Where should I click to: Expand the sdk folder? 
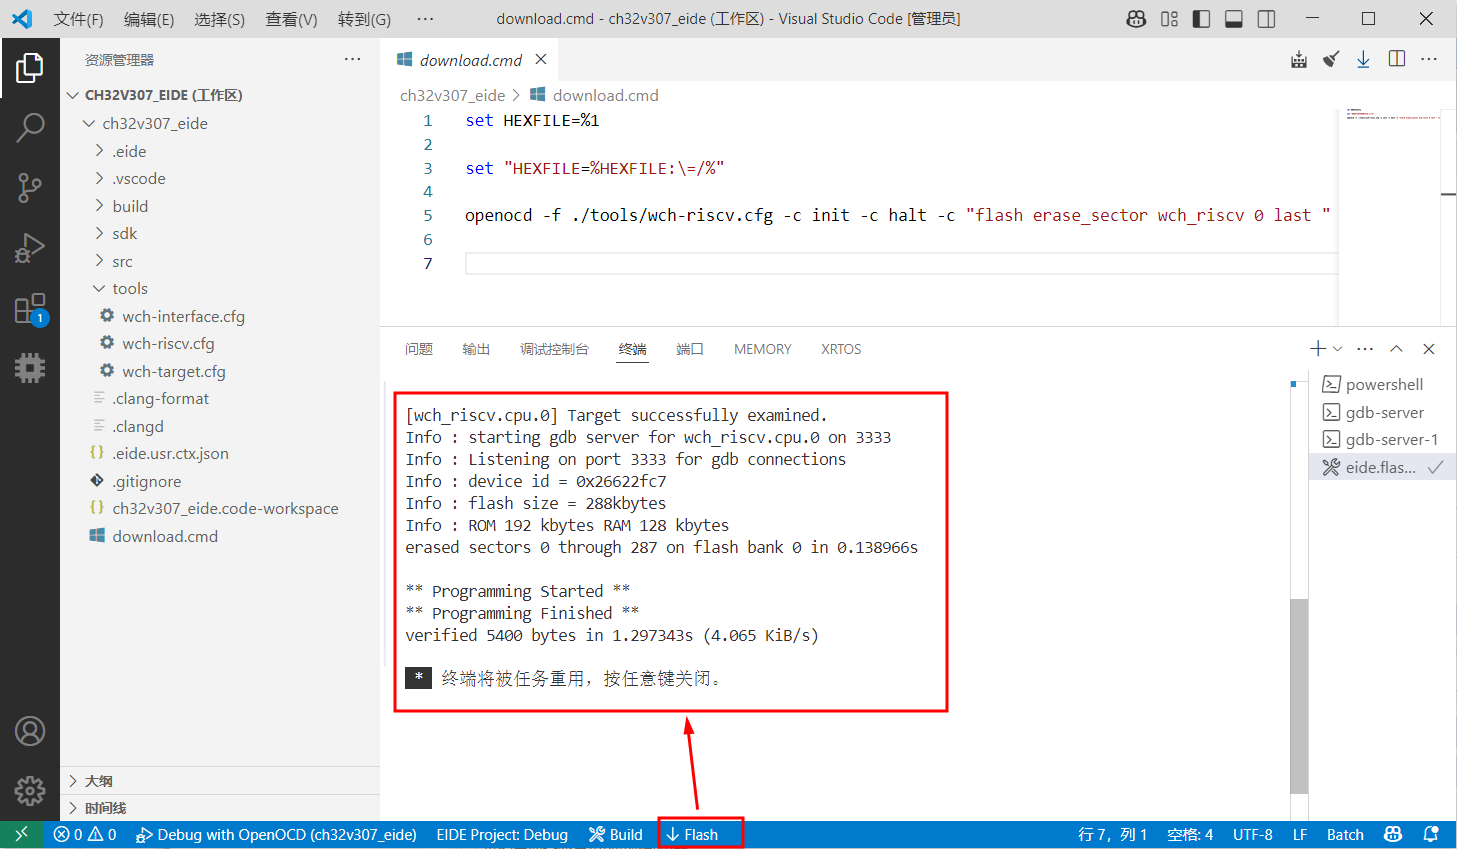(99, 233)
